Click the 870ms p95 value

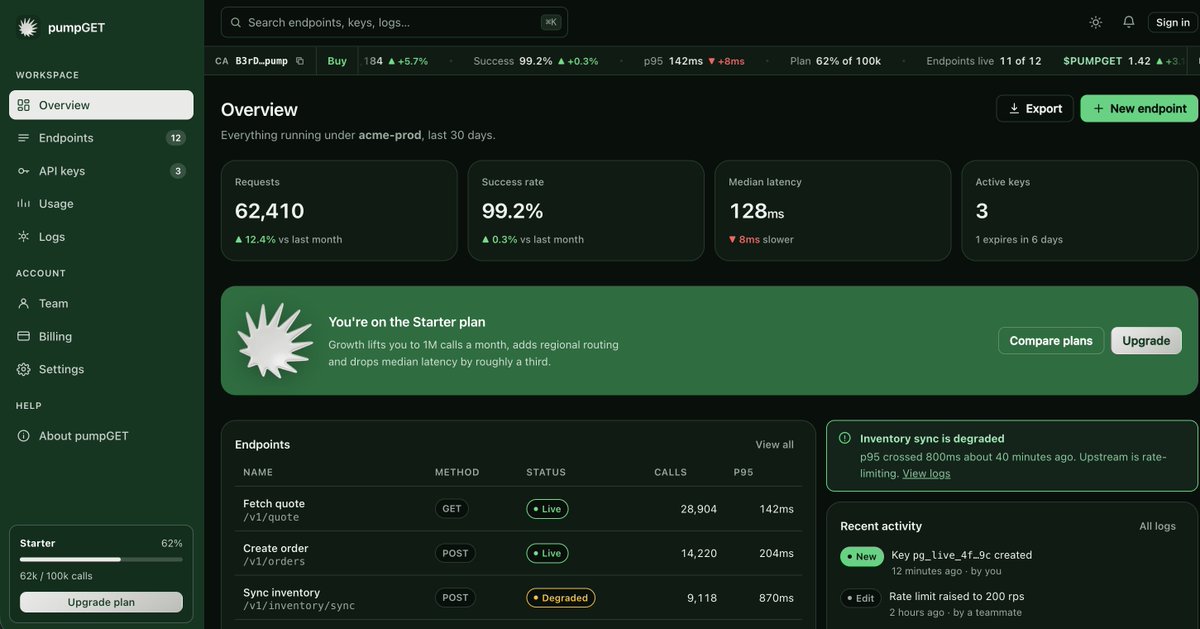(x=776, y=598)
